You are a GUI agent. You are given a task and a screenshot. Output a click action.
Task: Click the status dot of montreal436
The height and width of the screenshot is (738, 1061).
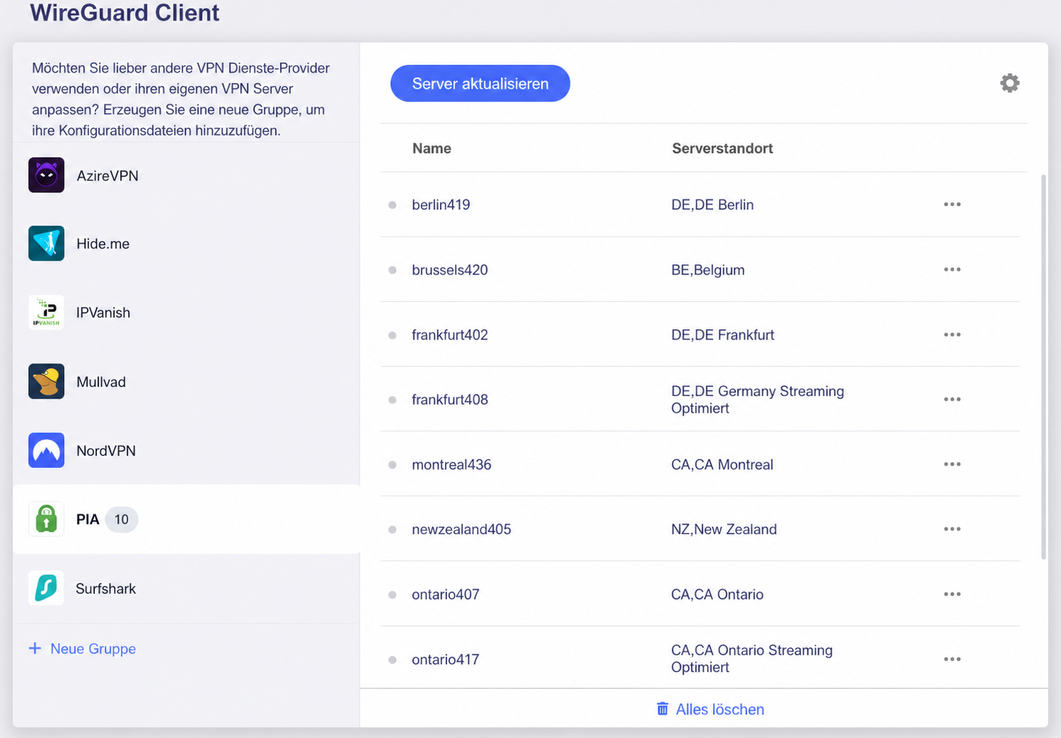(392, 465)
